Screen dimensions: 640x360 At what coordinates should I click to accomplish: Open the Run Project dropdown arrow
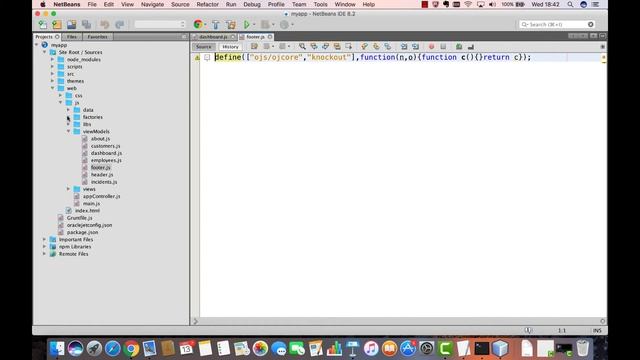tap(253, 25)
